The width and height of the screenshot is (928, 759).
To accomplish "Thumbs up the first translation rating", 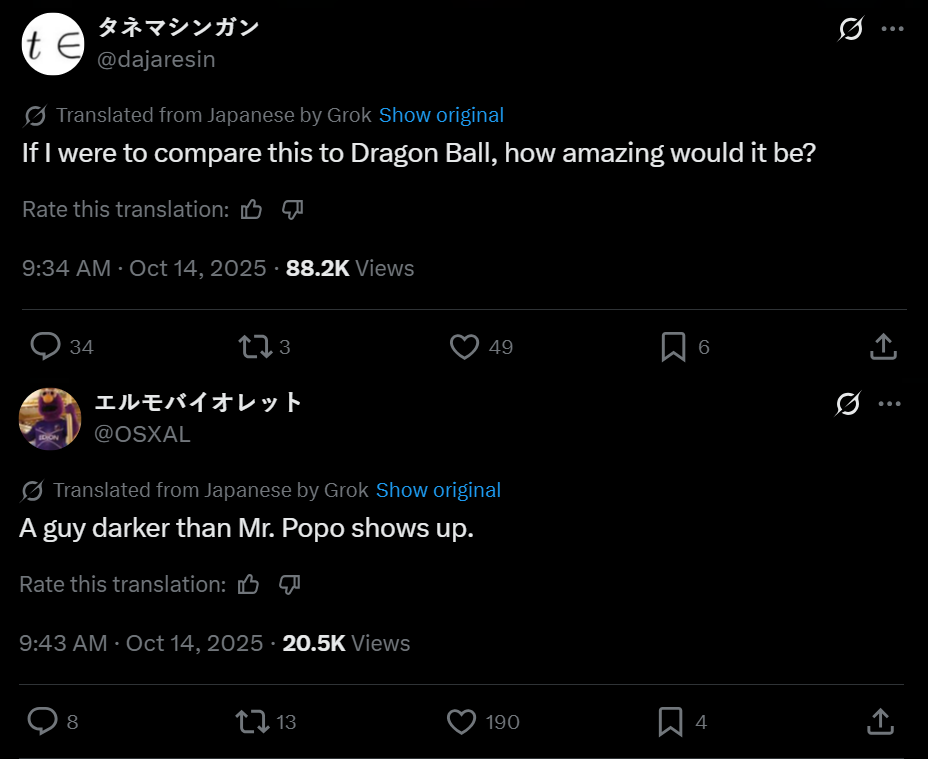I will [x=252, y=209].
